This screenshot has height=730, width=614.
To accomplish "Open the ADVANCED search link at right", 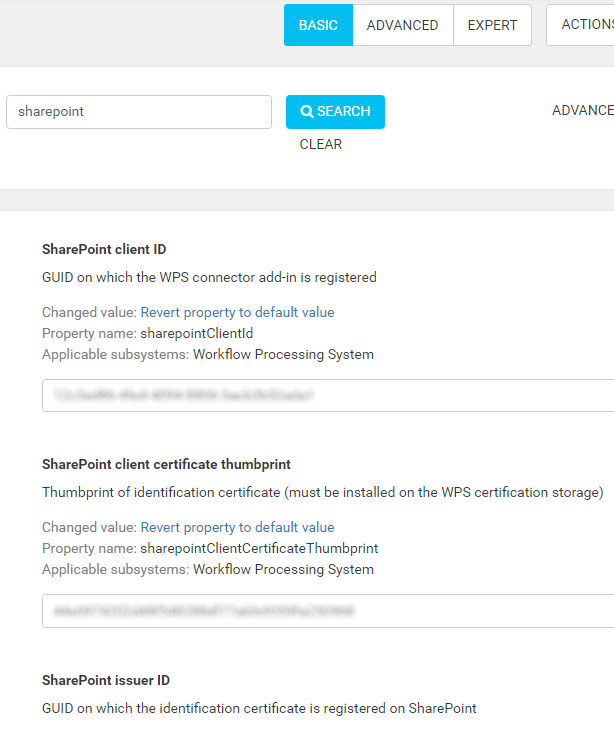I will [x=583, y=110].
